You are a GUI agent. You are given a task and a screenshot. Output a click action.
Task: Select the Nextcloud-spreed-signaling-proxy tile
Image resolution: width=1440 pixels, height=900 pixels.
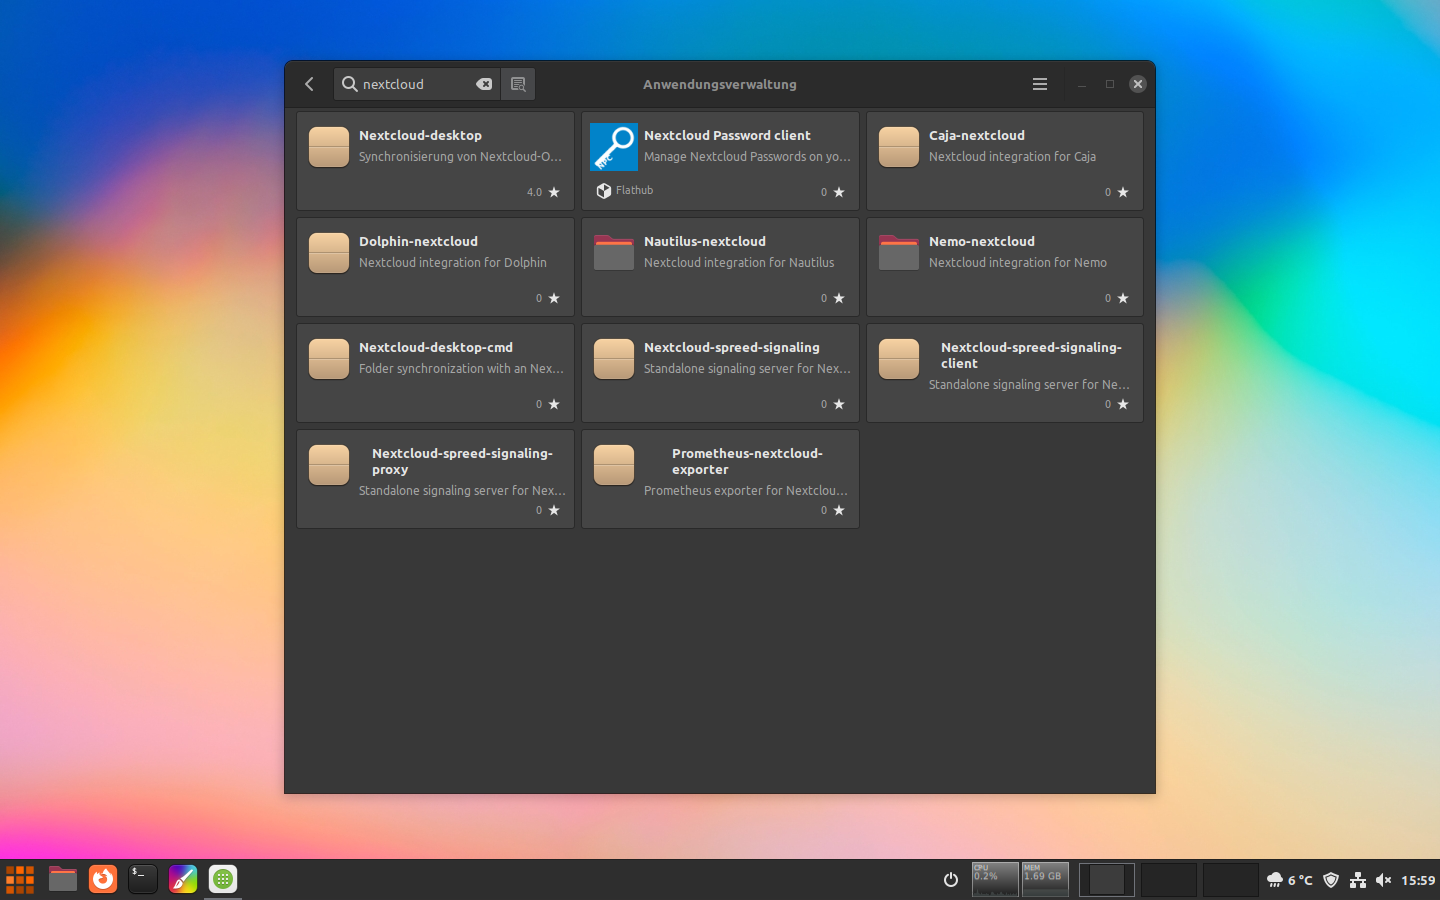tap(435, 479)
